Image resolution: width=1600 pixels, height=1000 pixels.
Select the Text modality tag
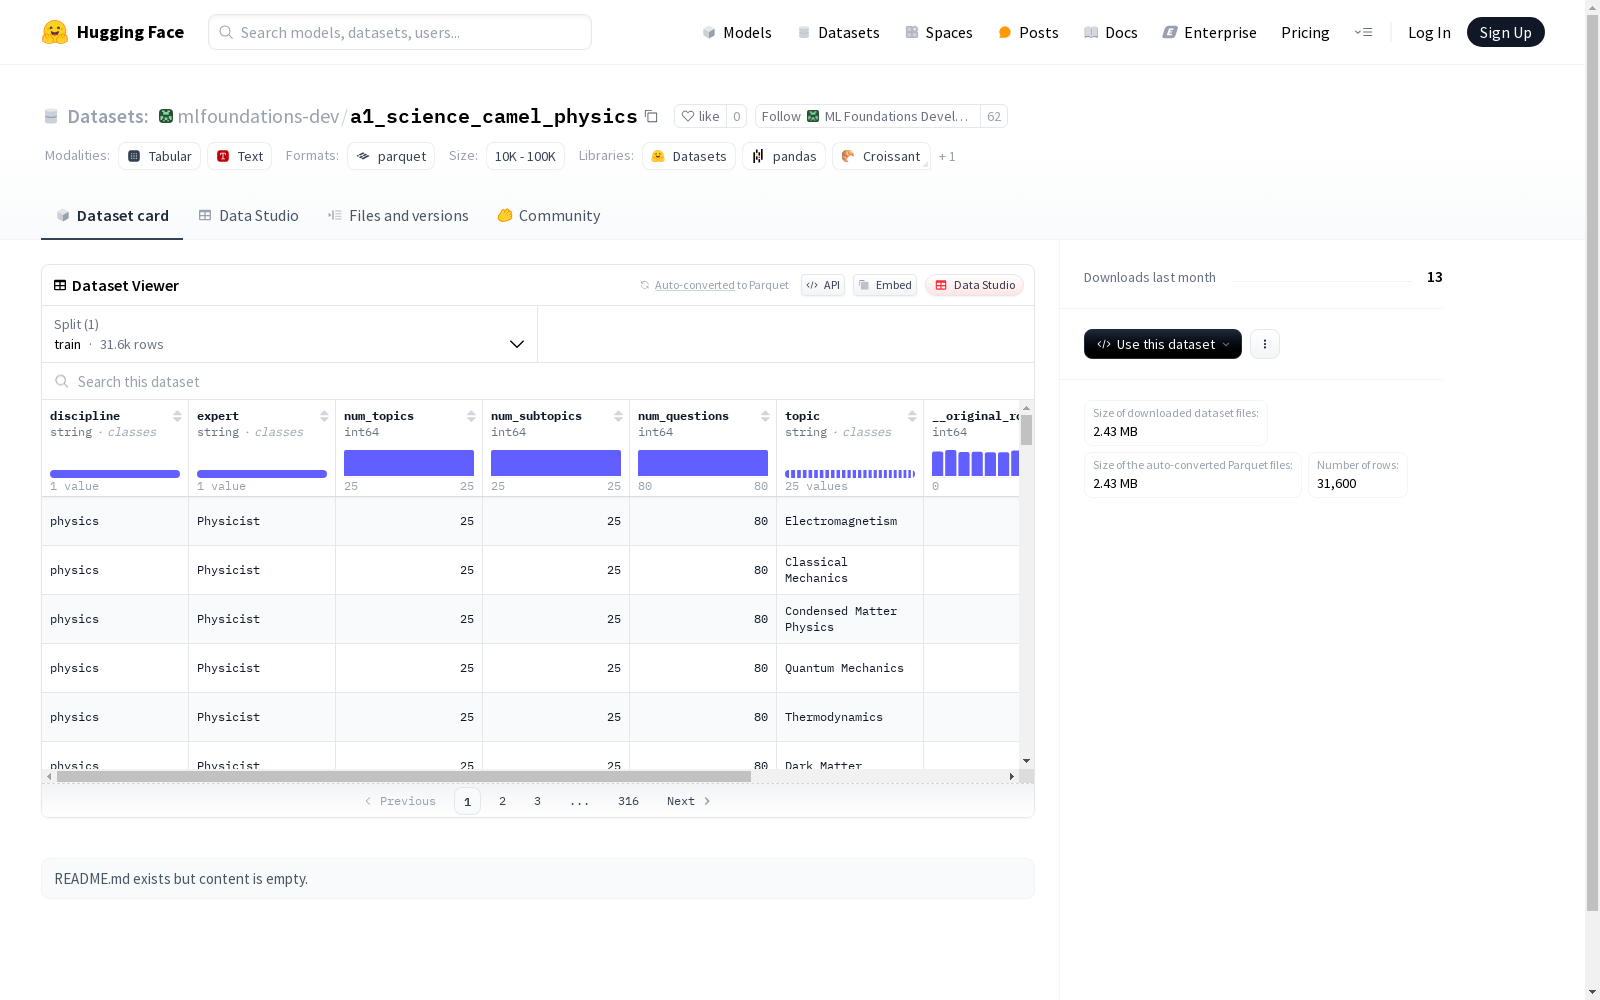click(x=240, y=156)
